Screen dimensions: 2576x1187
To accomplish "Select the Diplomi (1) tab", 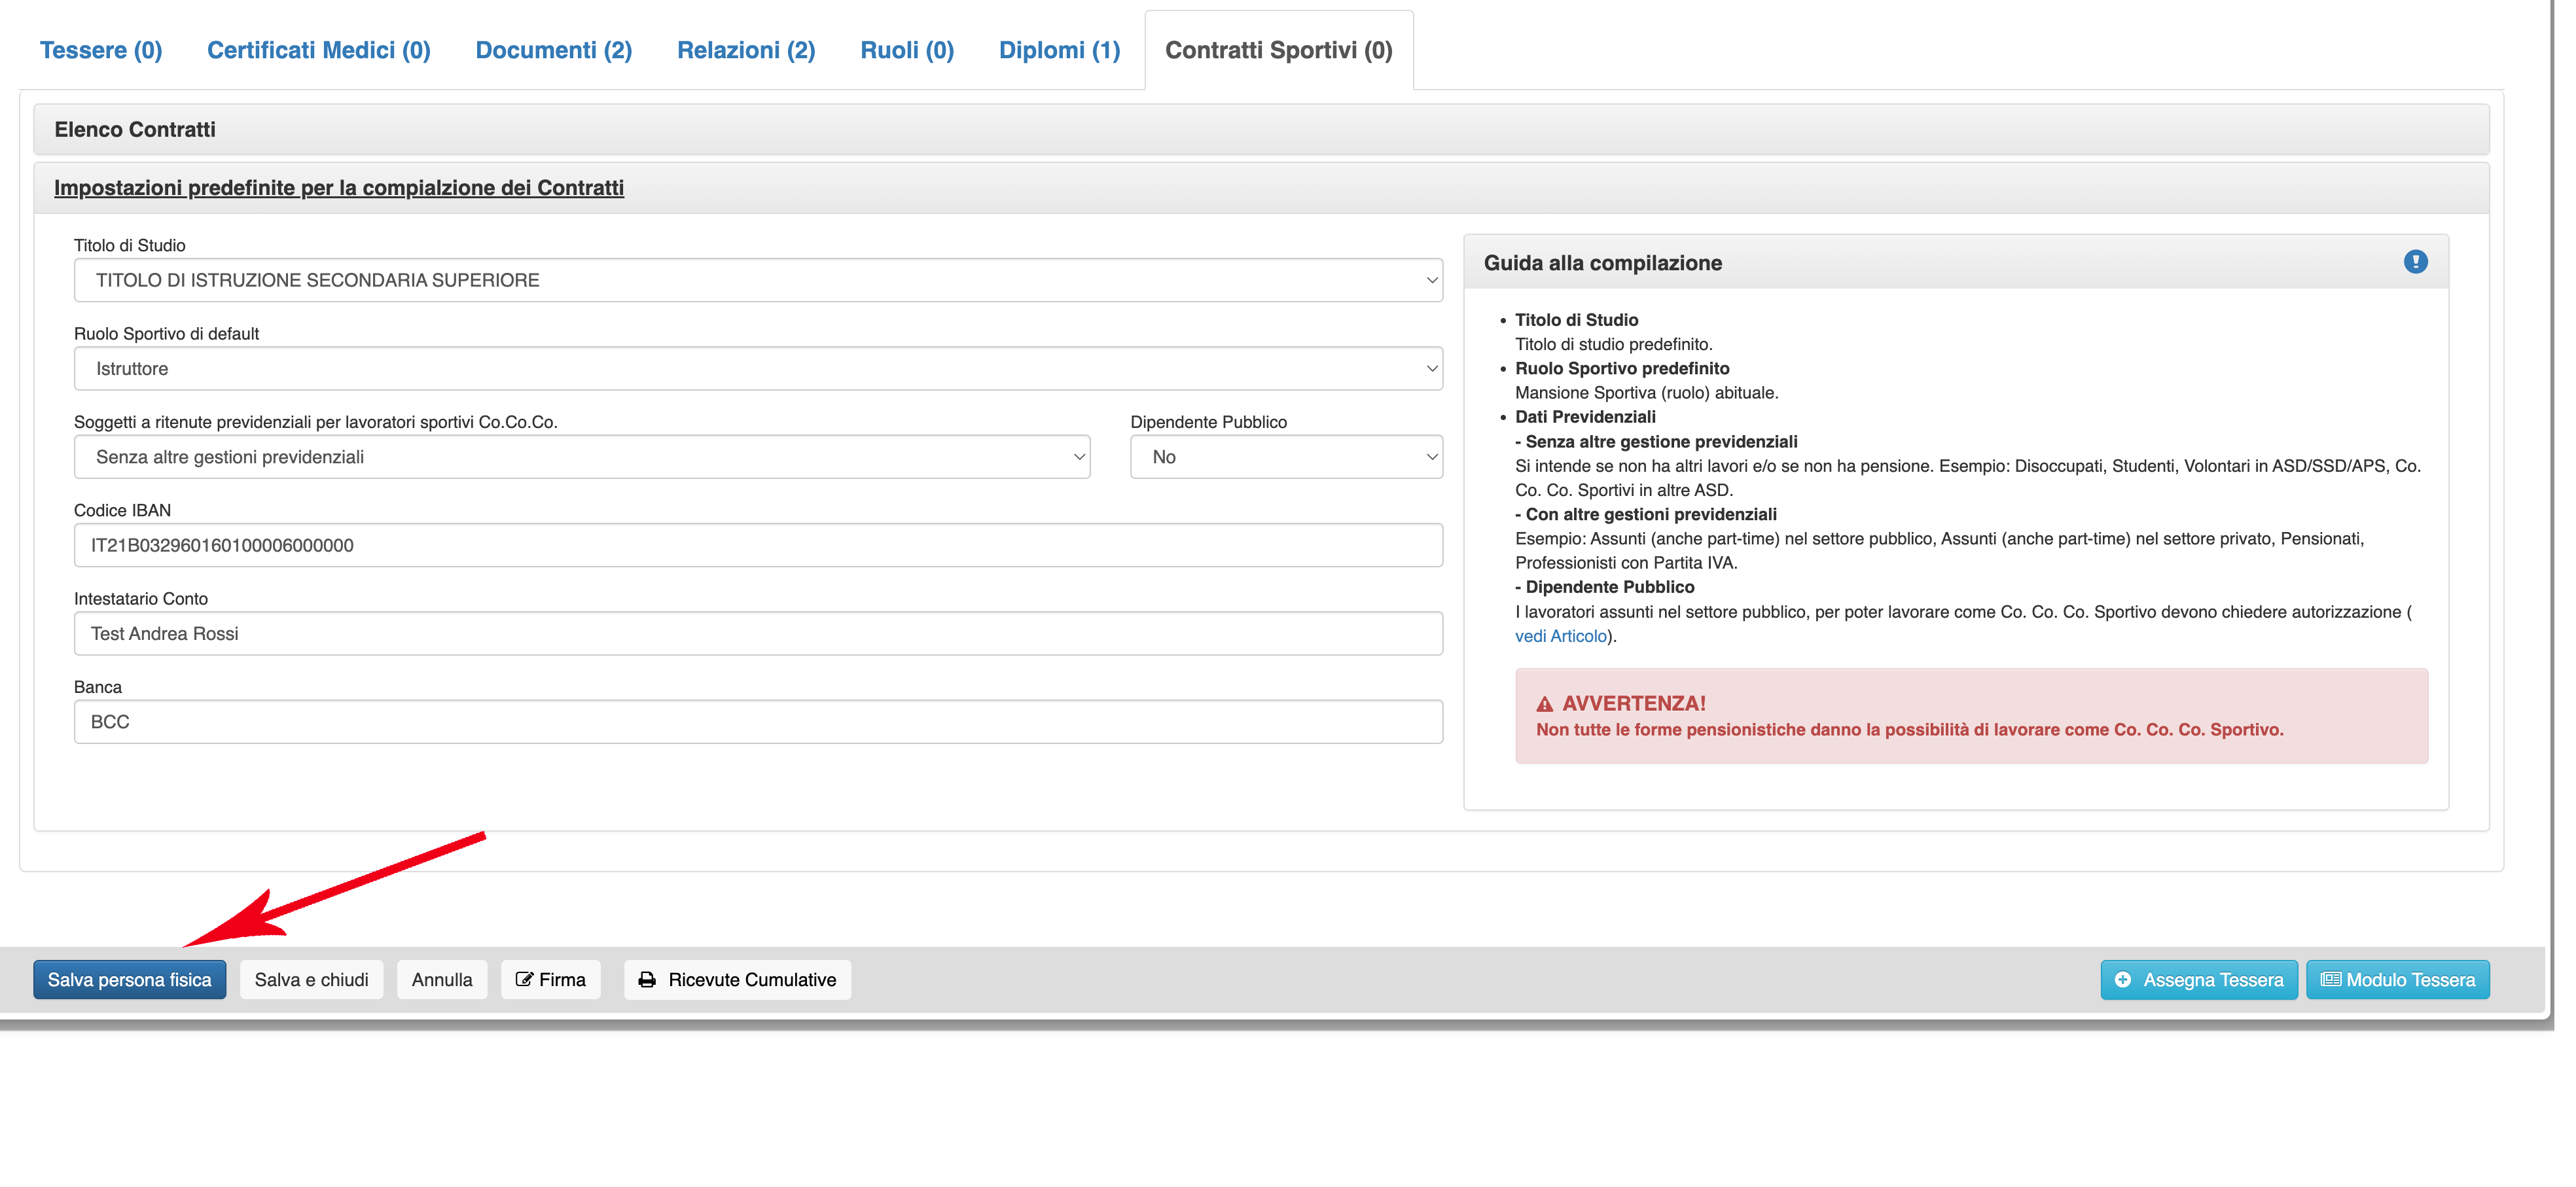I will [1059, 50].
